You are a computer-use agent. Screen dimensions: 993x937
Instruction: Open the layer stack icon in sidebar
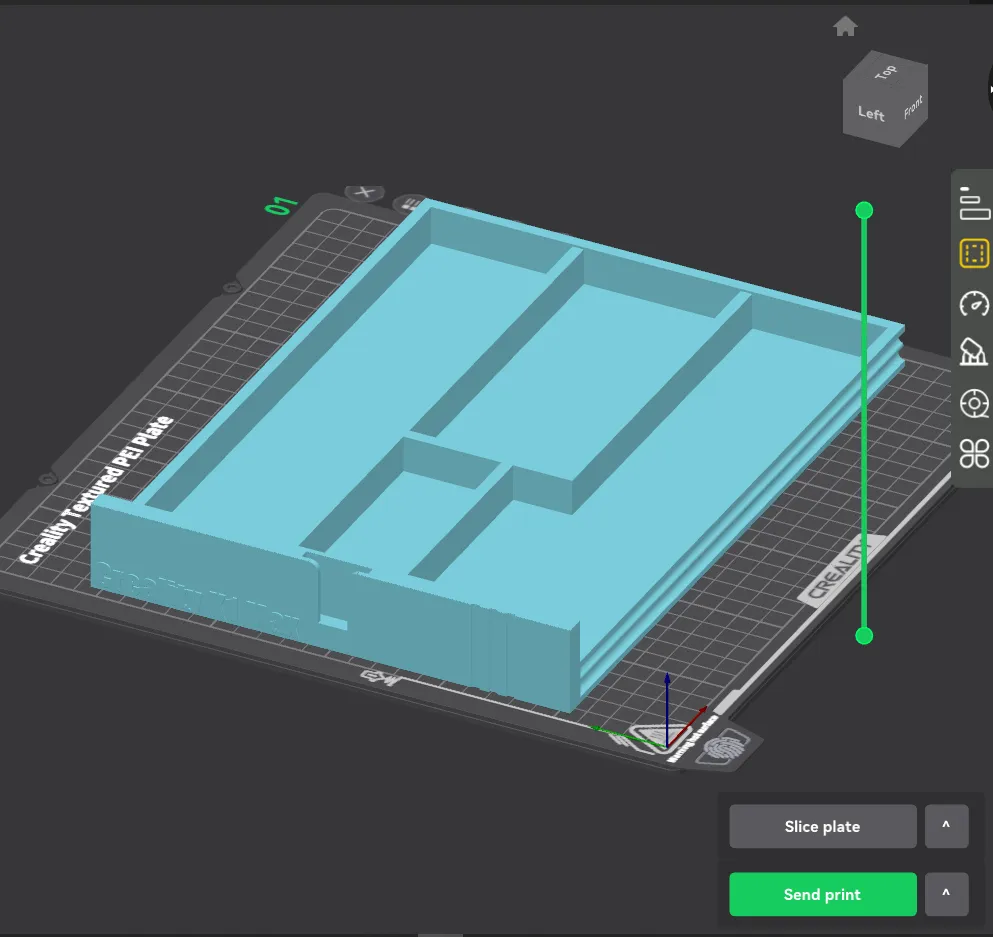[974, 203]
